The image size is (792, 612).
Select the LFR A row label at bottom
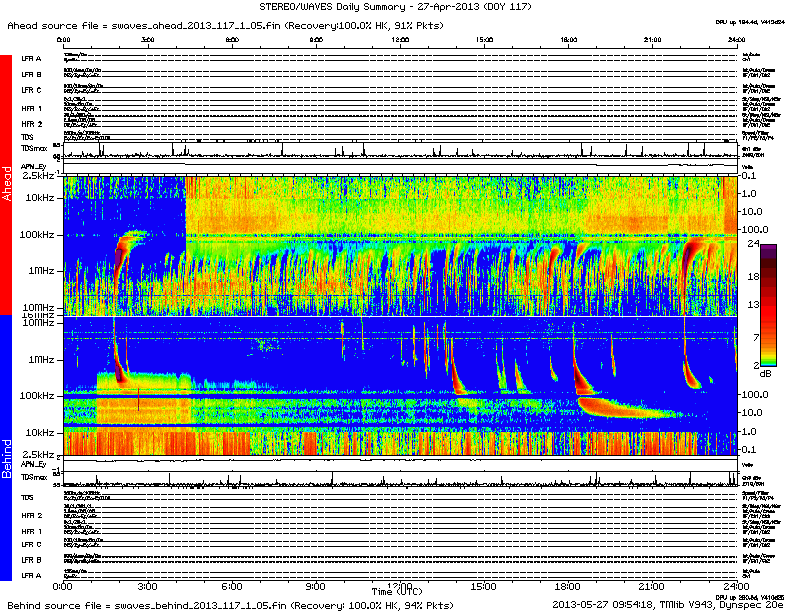pyautogui.click(x=31, y=576)
